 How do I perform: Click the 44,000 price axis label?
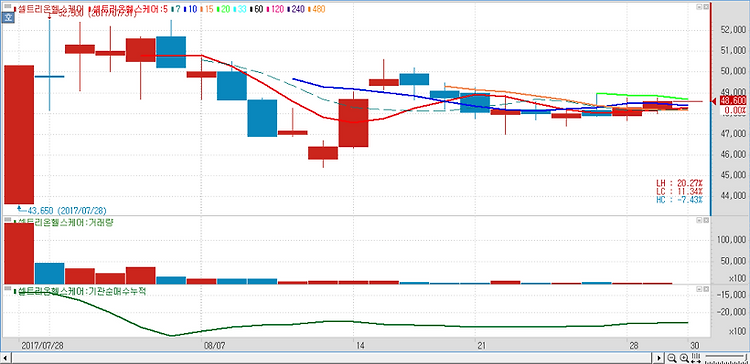click(733, 195)
